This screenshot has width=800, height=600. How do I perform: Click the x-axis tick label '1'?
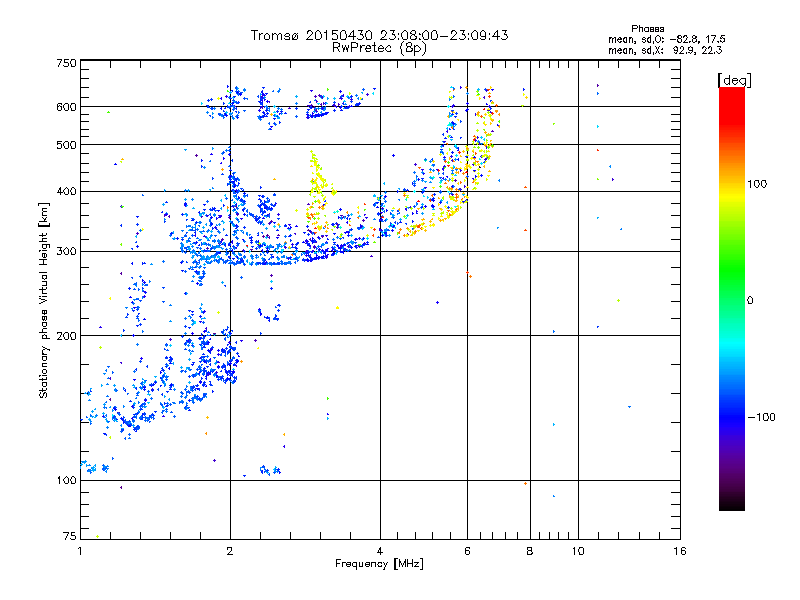(x=80, y=551)
